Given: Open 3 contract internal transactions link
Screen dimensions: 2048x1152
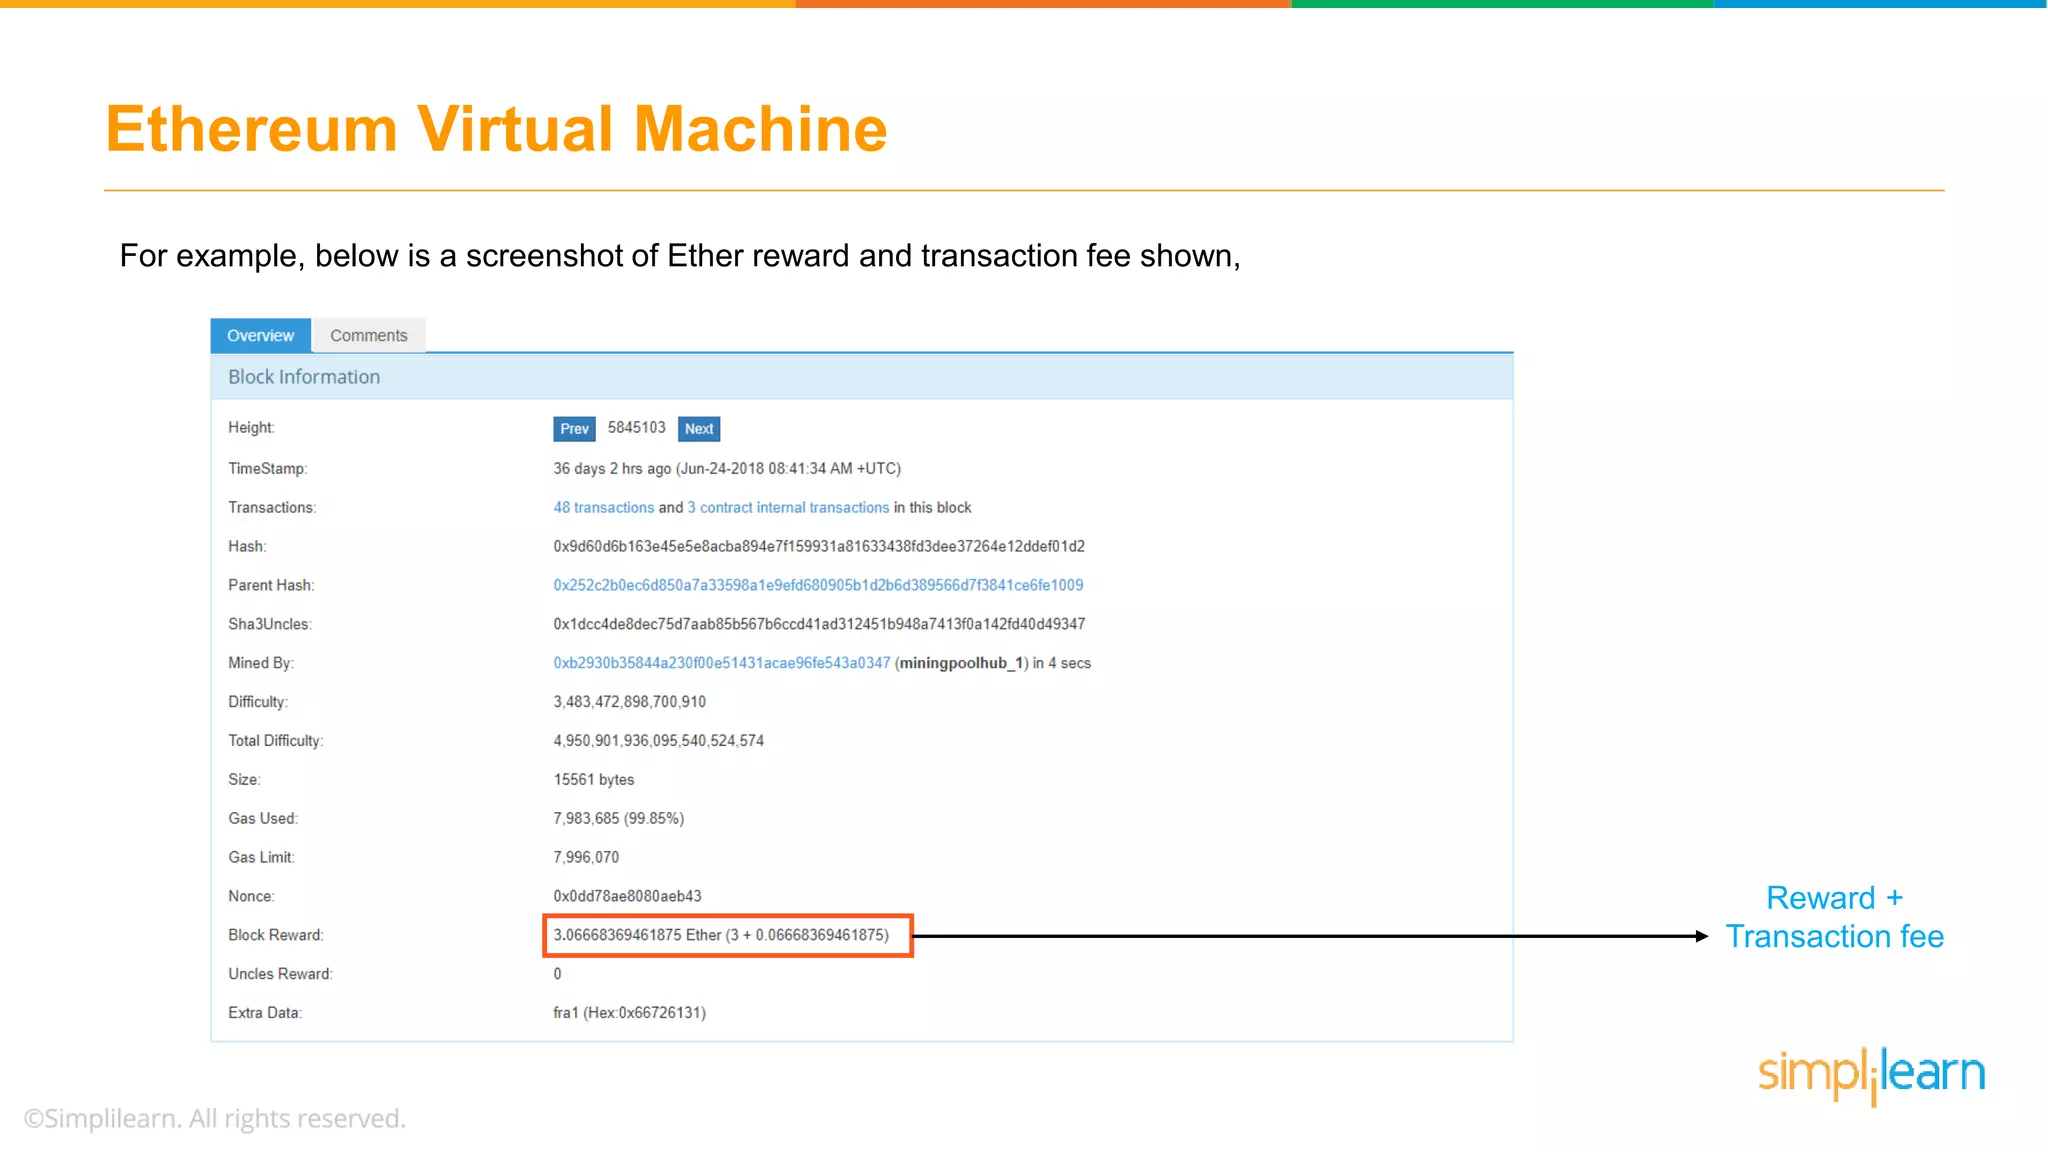Looking at the screenshot, I should click(x=788, y=508).
